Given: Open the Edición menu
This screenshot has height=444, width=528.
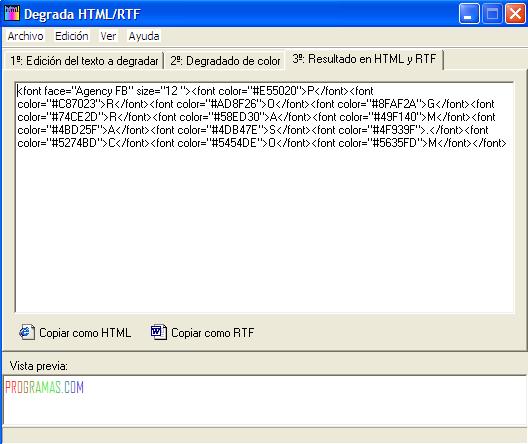Looking at the screenshot, I should [x=72, y=36].
